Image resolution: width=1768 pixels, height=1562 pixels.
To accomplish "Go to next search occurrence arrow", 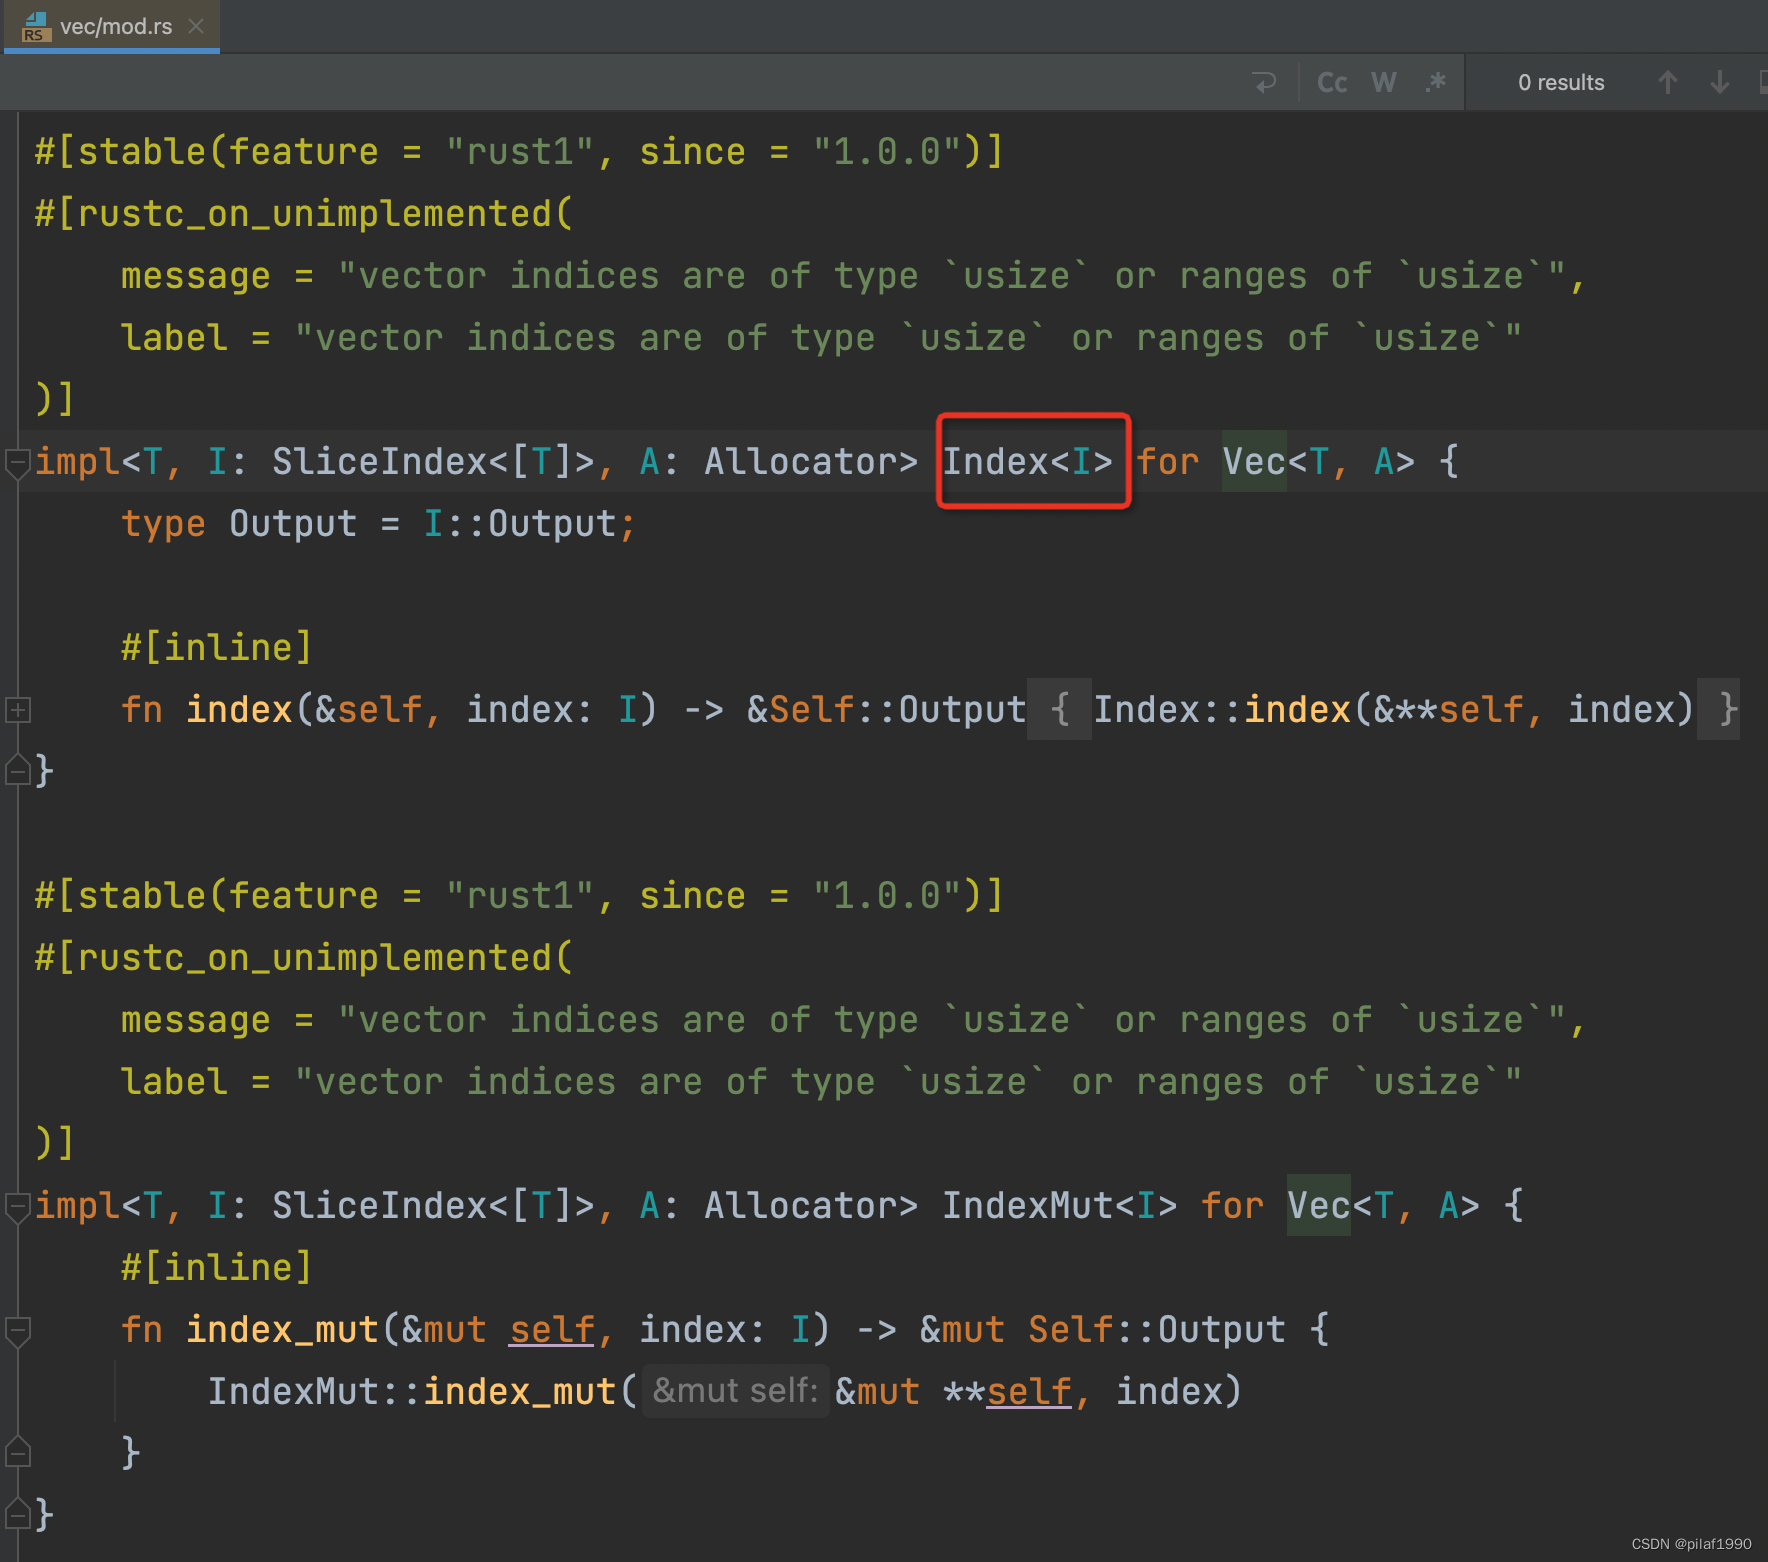I will click(x=1720, y=82).
